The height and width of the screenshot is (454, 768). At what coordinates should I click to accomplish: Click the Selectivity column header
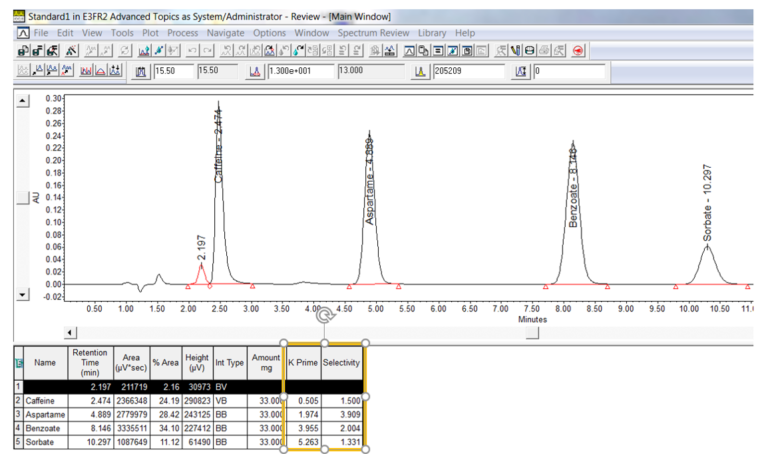pyautogui.click(x=341, y=363)
